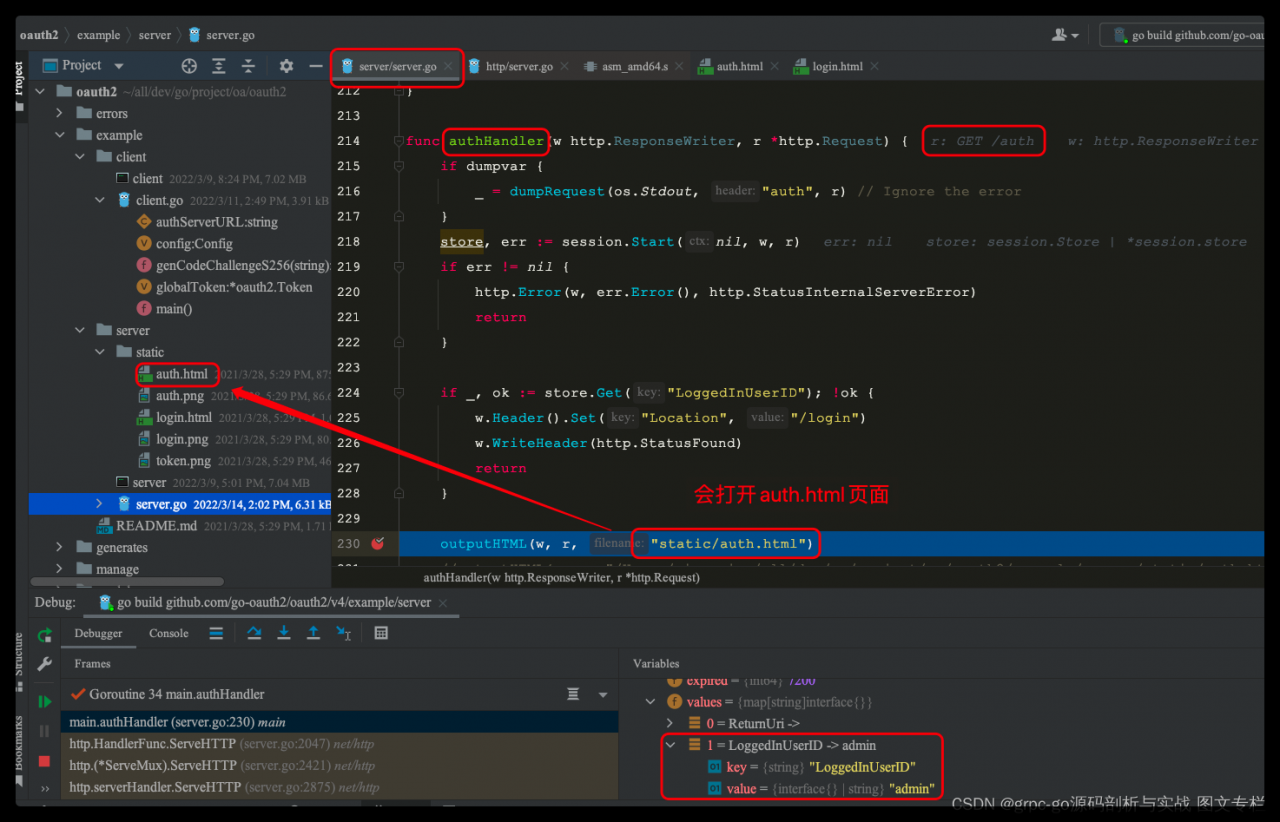Stop the debug session
This screenshot has height=822, width=1280.
coord(44,761)
